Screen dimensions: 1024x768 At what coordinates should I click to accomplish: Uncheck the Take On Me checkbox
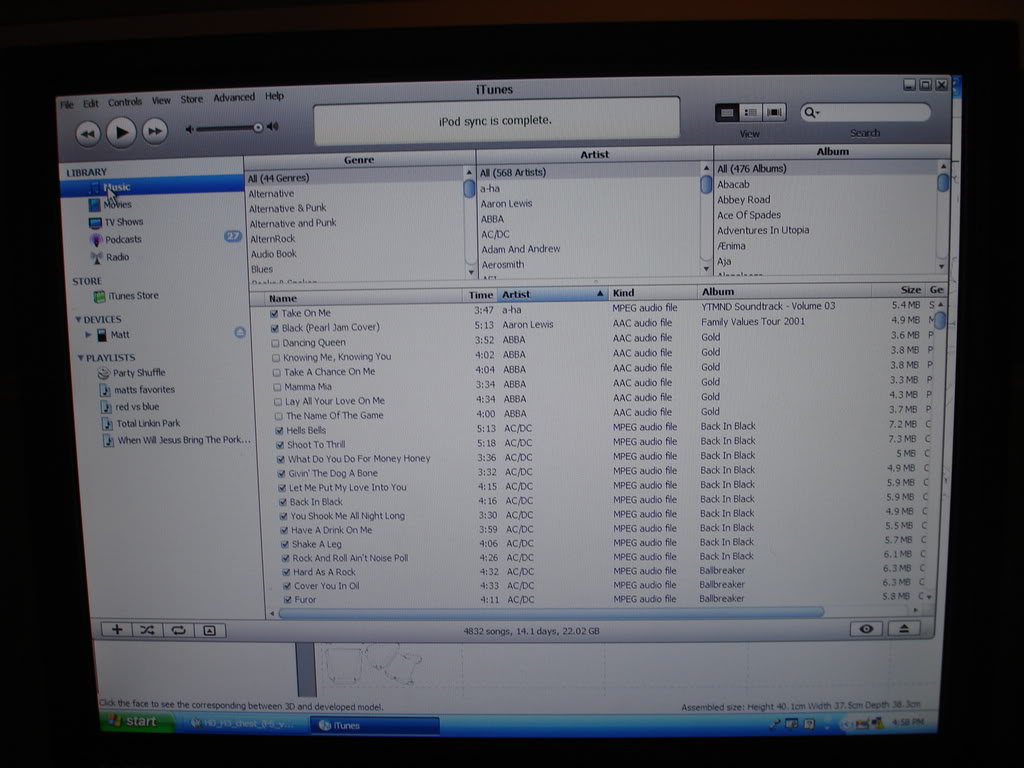pyautogui.click(x=274, y=313)
